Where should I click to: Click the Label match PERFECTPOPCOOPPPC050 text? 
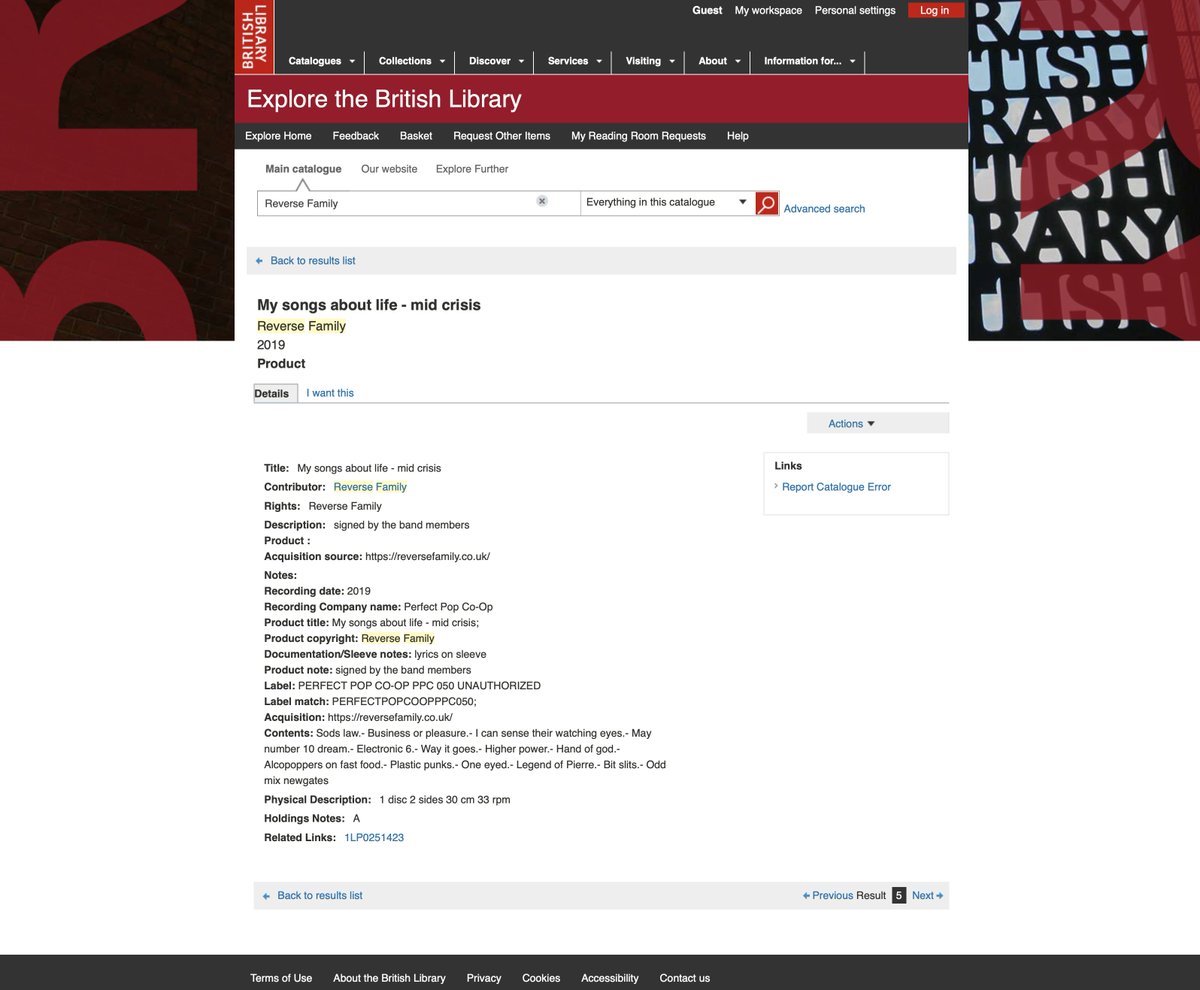(404, 702)
